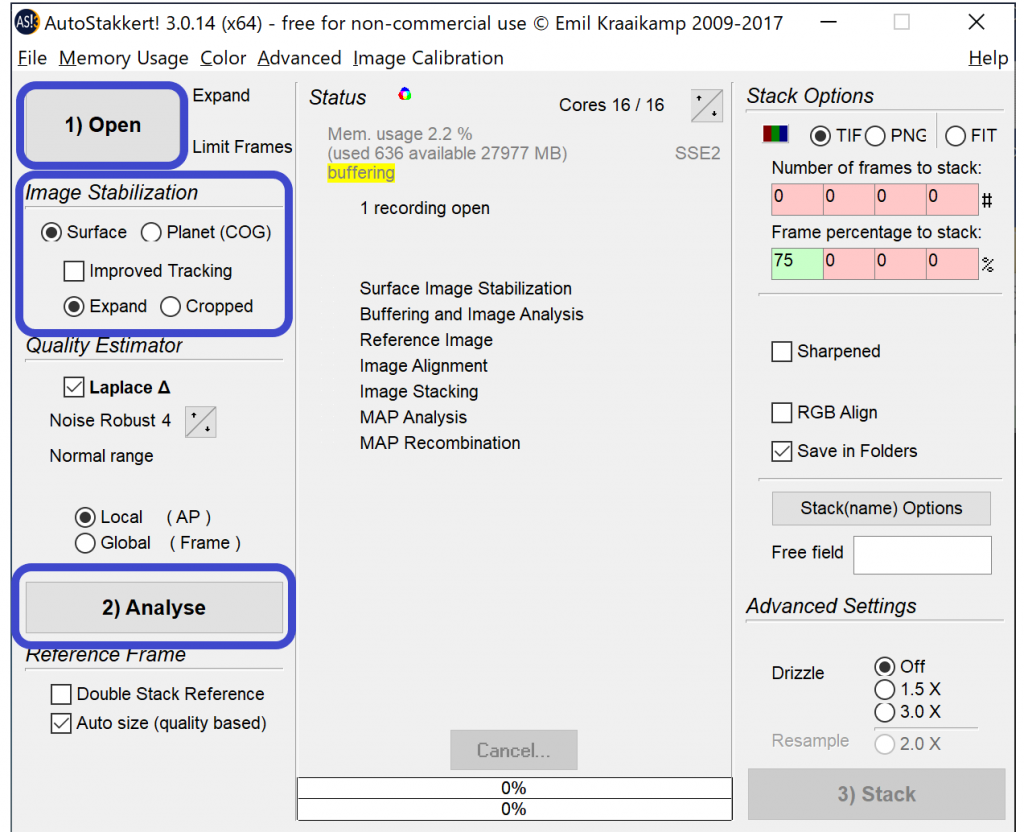Enable Improved Tracking checkbox

point(148,270)
